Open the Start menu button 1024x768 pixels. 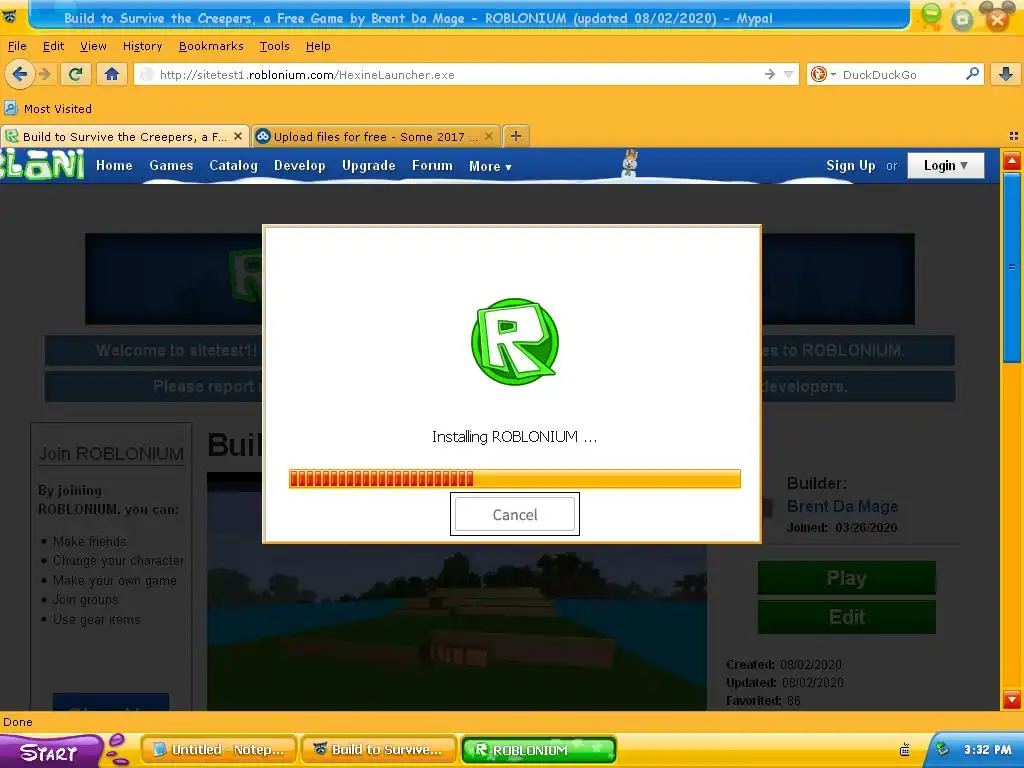50,752
